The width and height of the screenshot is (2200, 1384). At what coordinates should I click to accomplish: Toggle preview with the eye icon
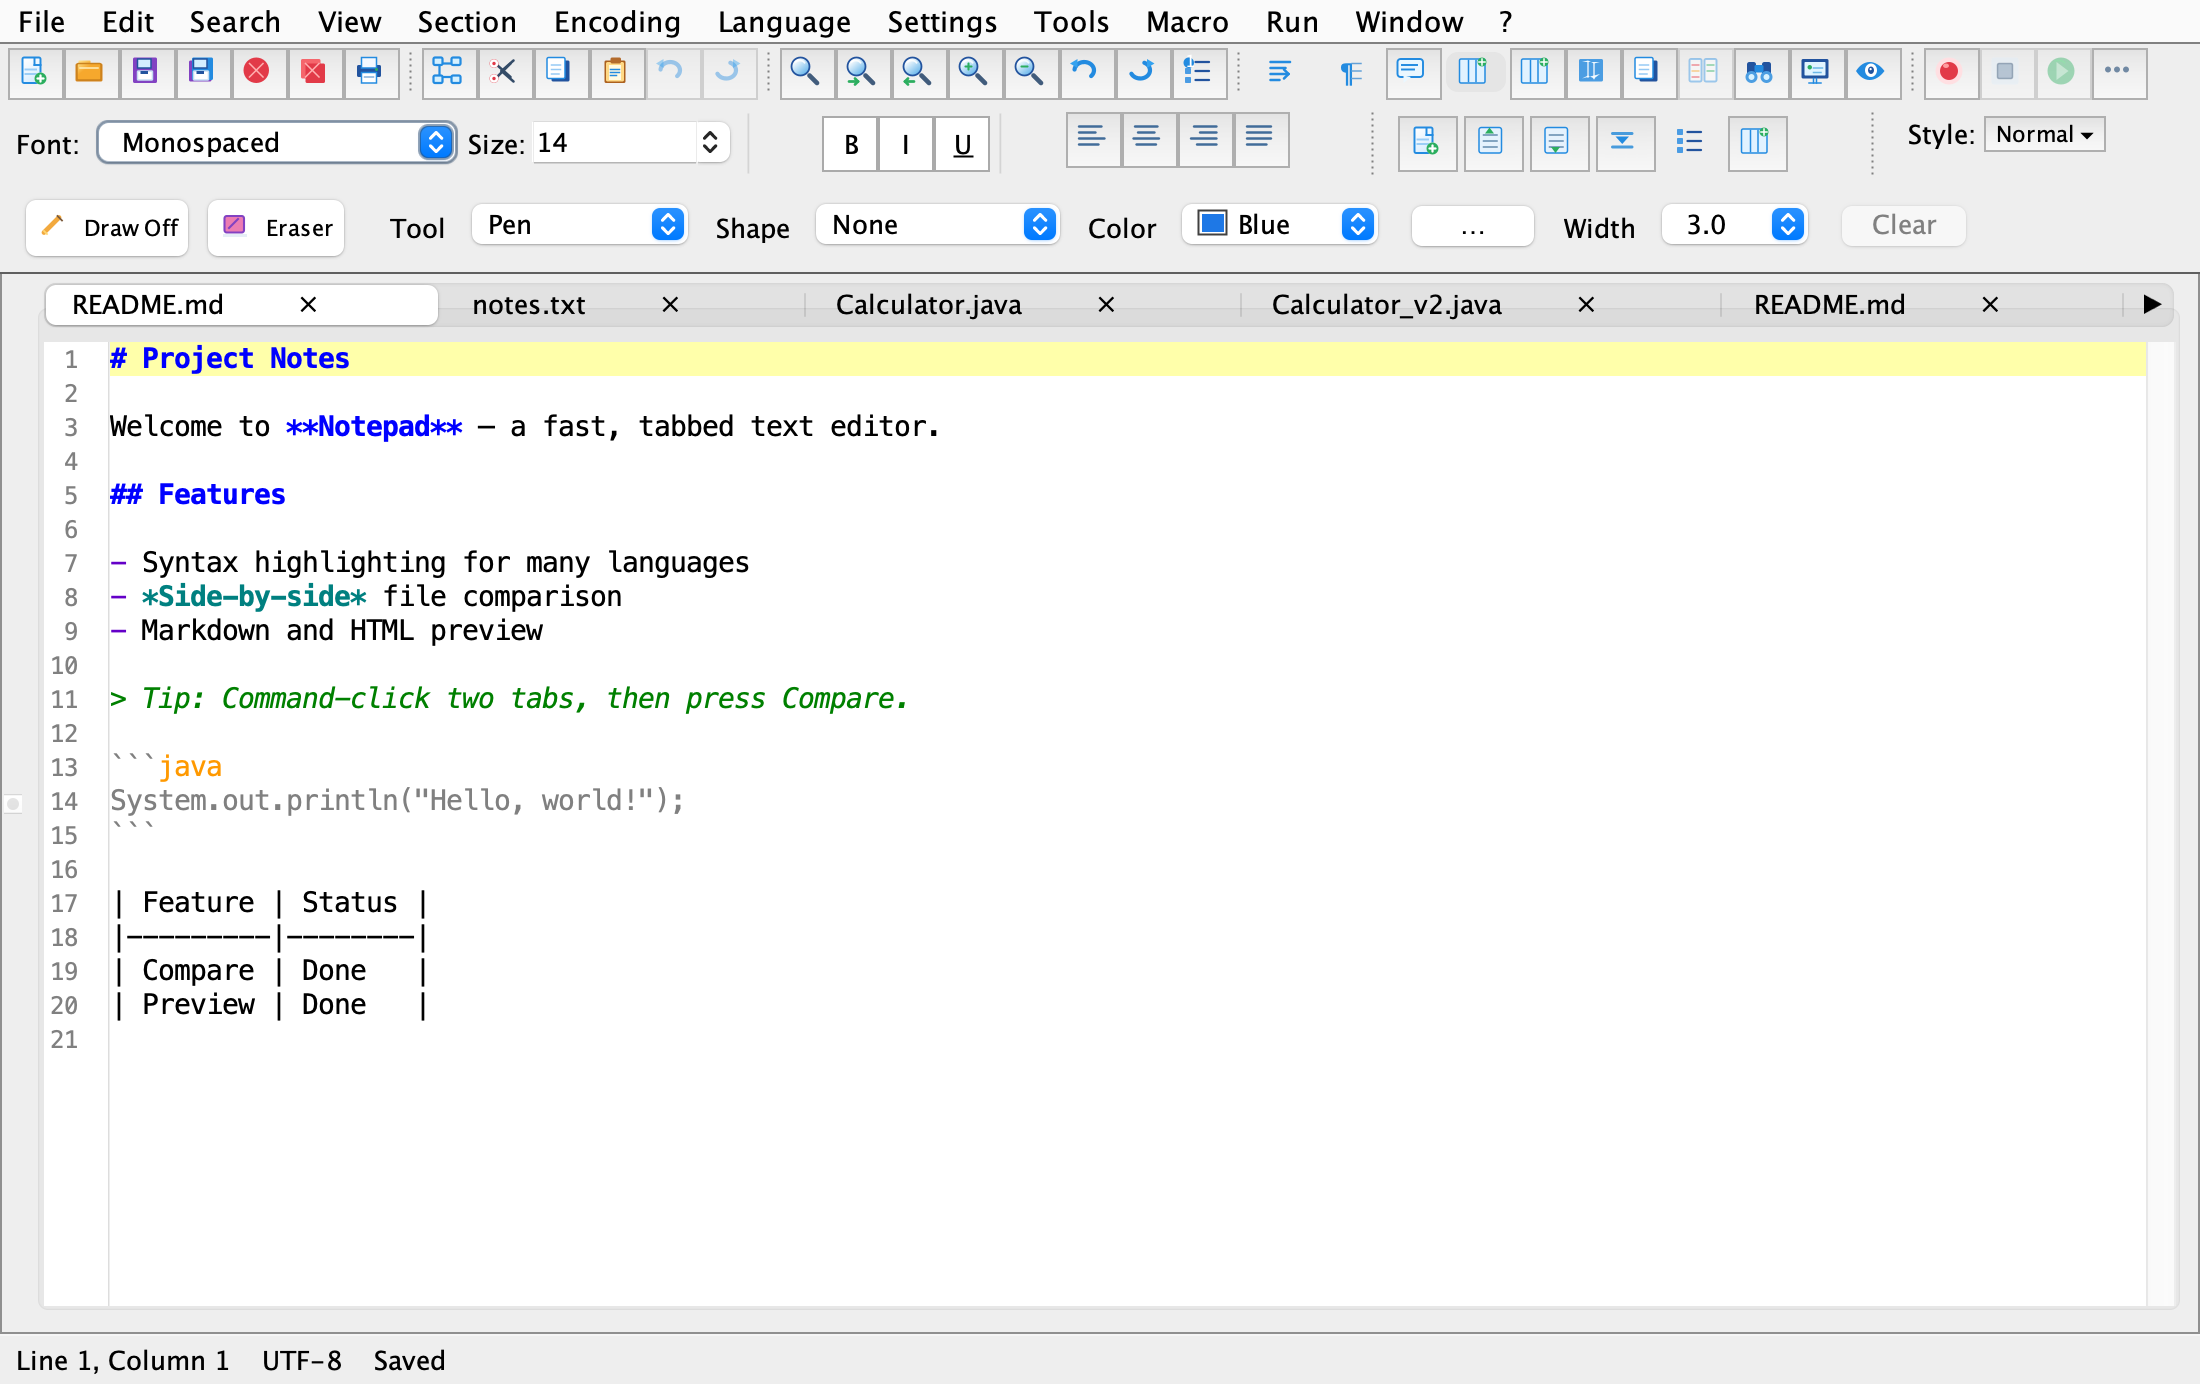coord(1872,72)
